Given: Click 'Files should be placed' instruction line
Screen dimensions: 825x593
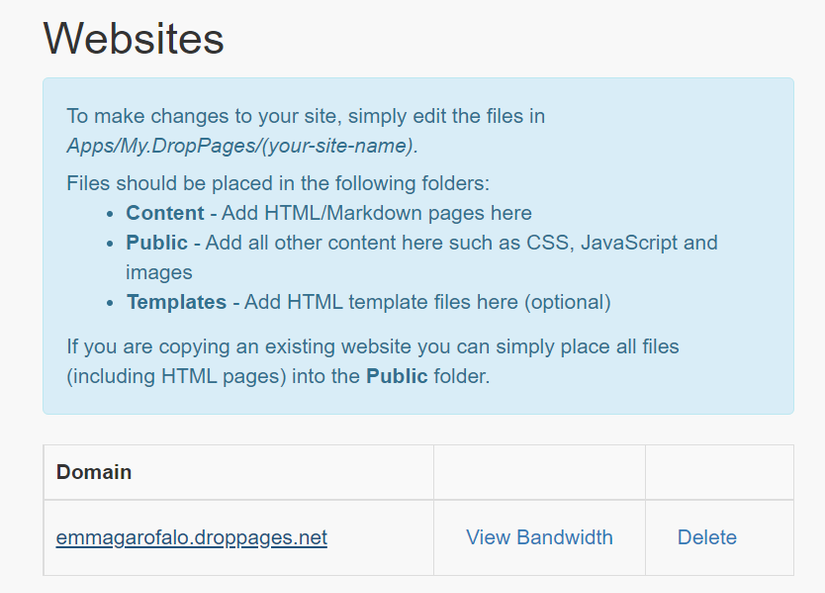Looking at the screenshot, I should pyautogui.click(x=278, y=184).
